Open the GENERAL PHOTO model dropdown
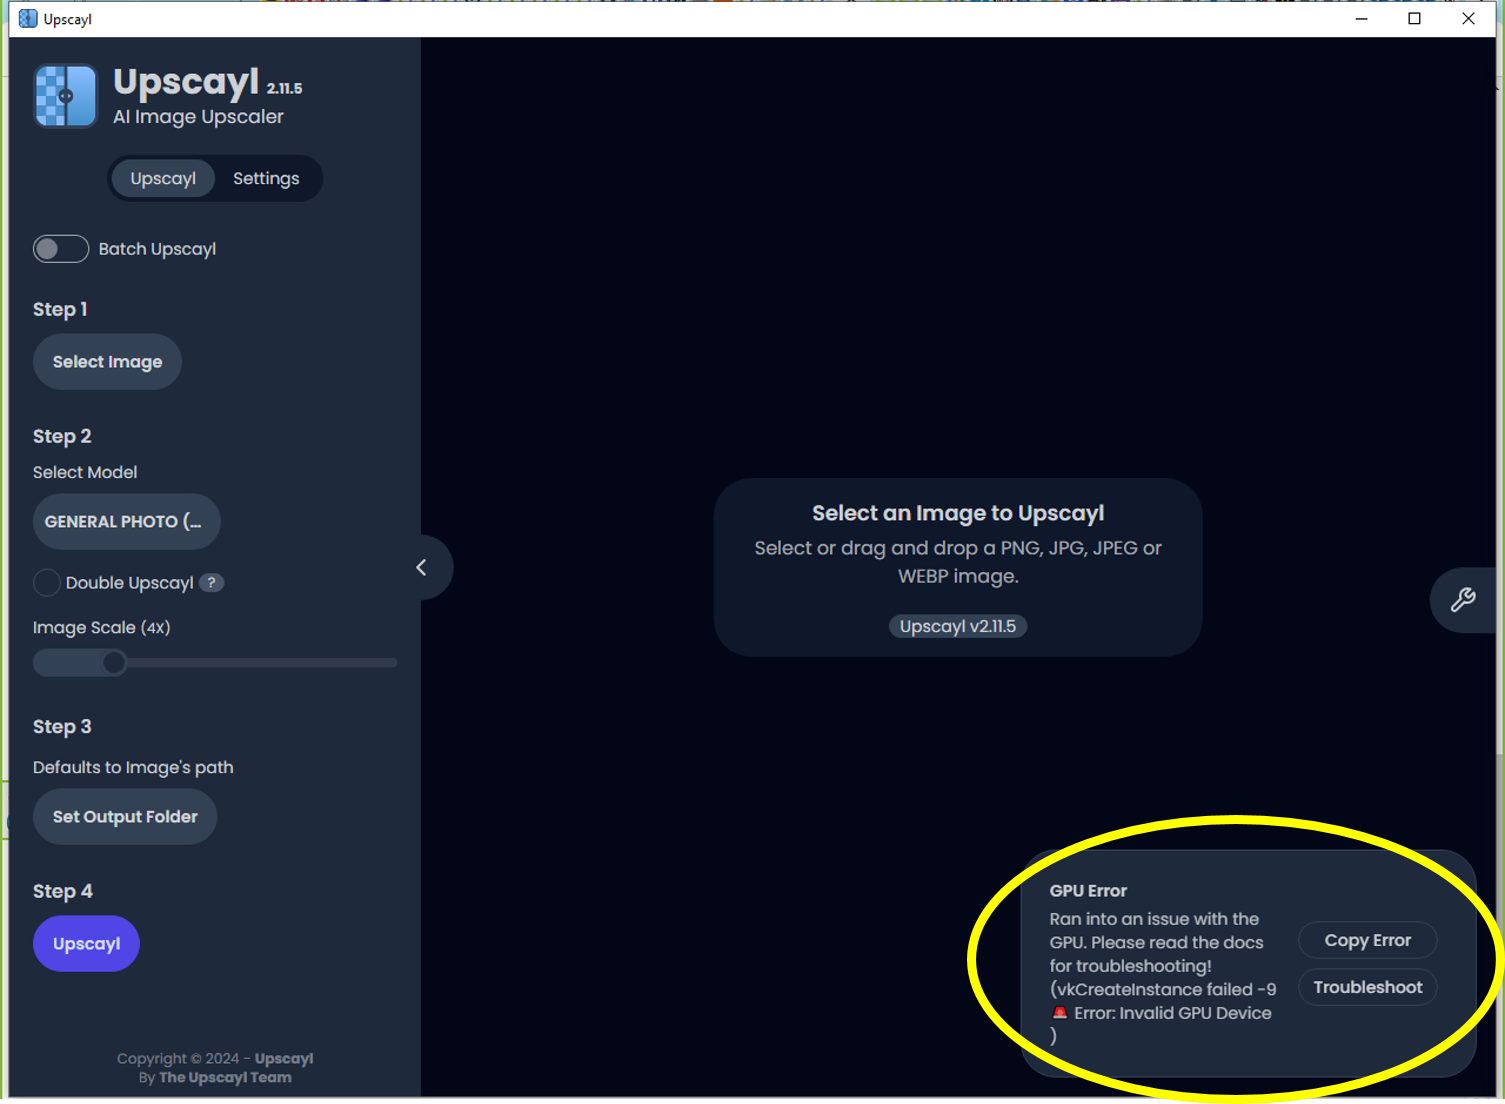Image resolution: width=1505 pixels, height=1104 pixels. (x=127, y=522)
